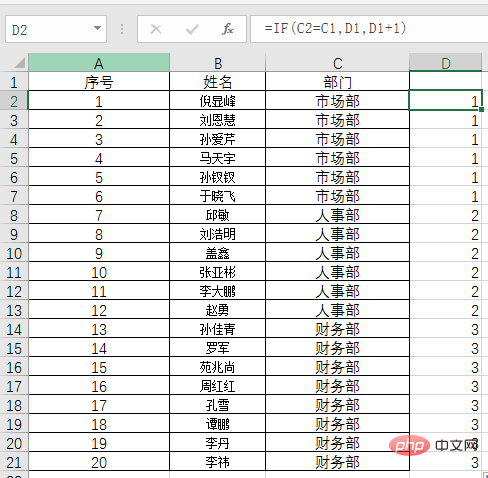Select column C header
This screenshot has height=478, width=488.
(337, 62)
